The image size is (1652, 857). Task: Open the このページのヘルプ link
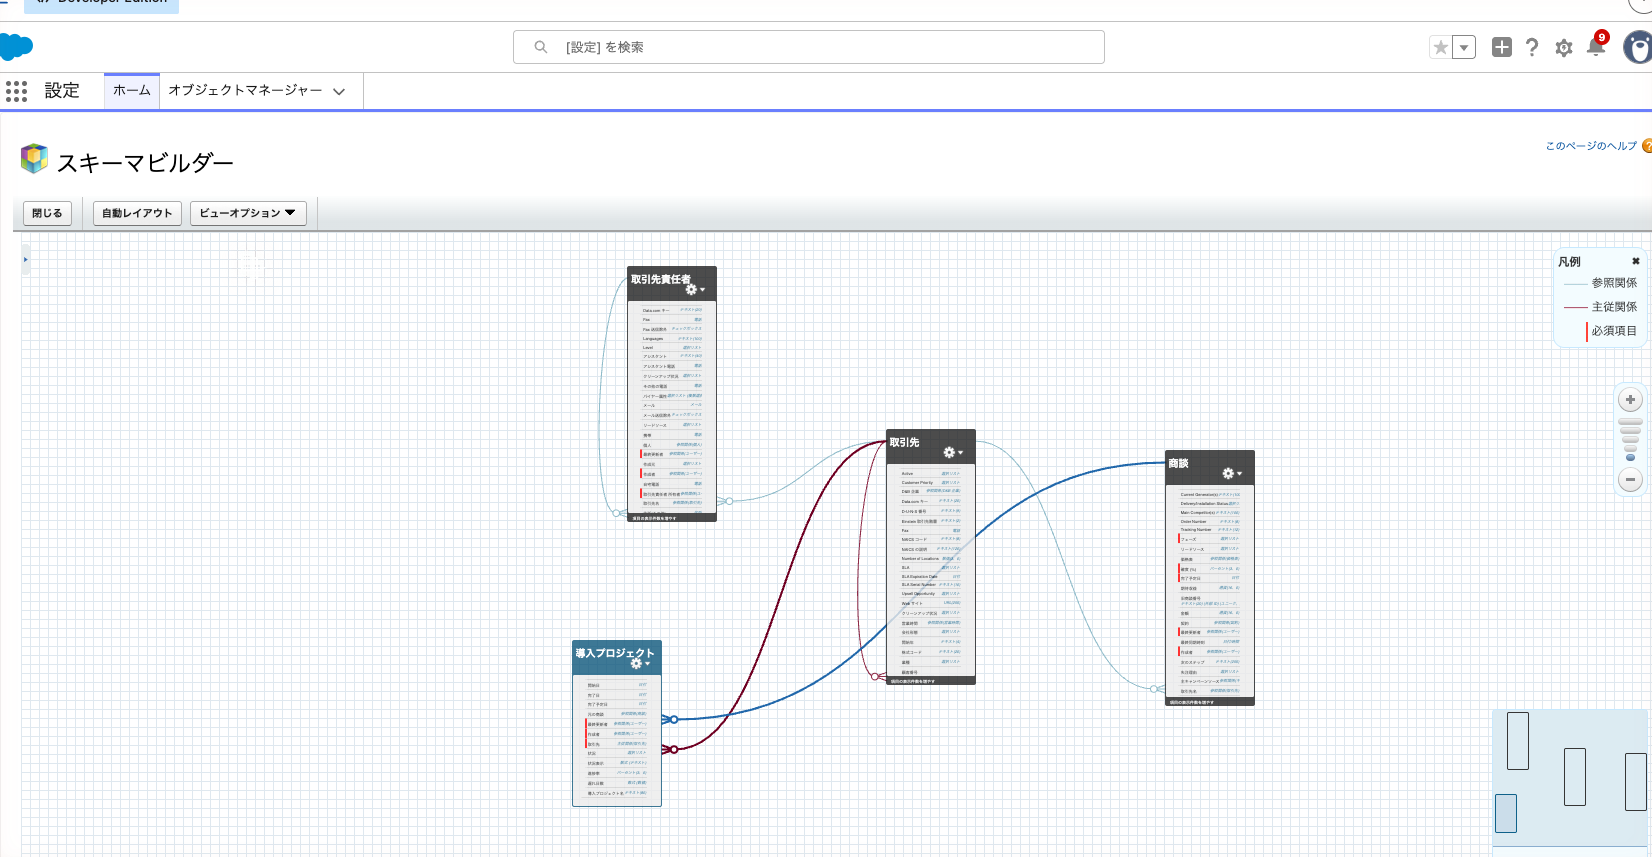tap(1591, 146)
